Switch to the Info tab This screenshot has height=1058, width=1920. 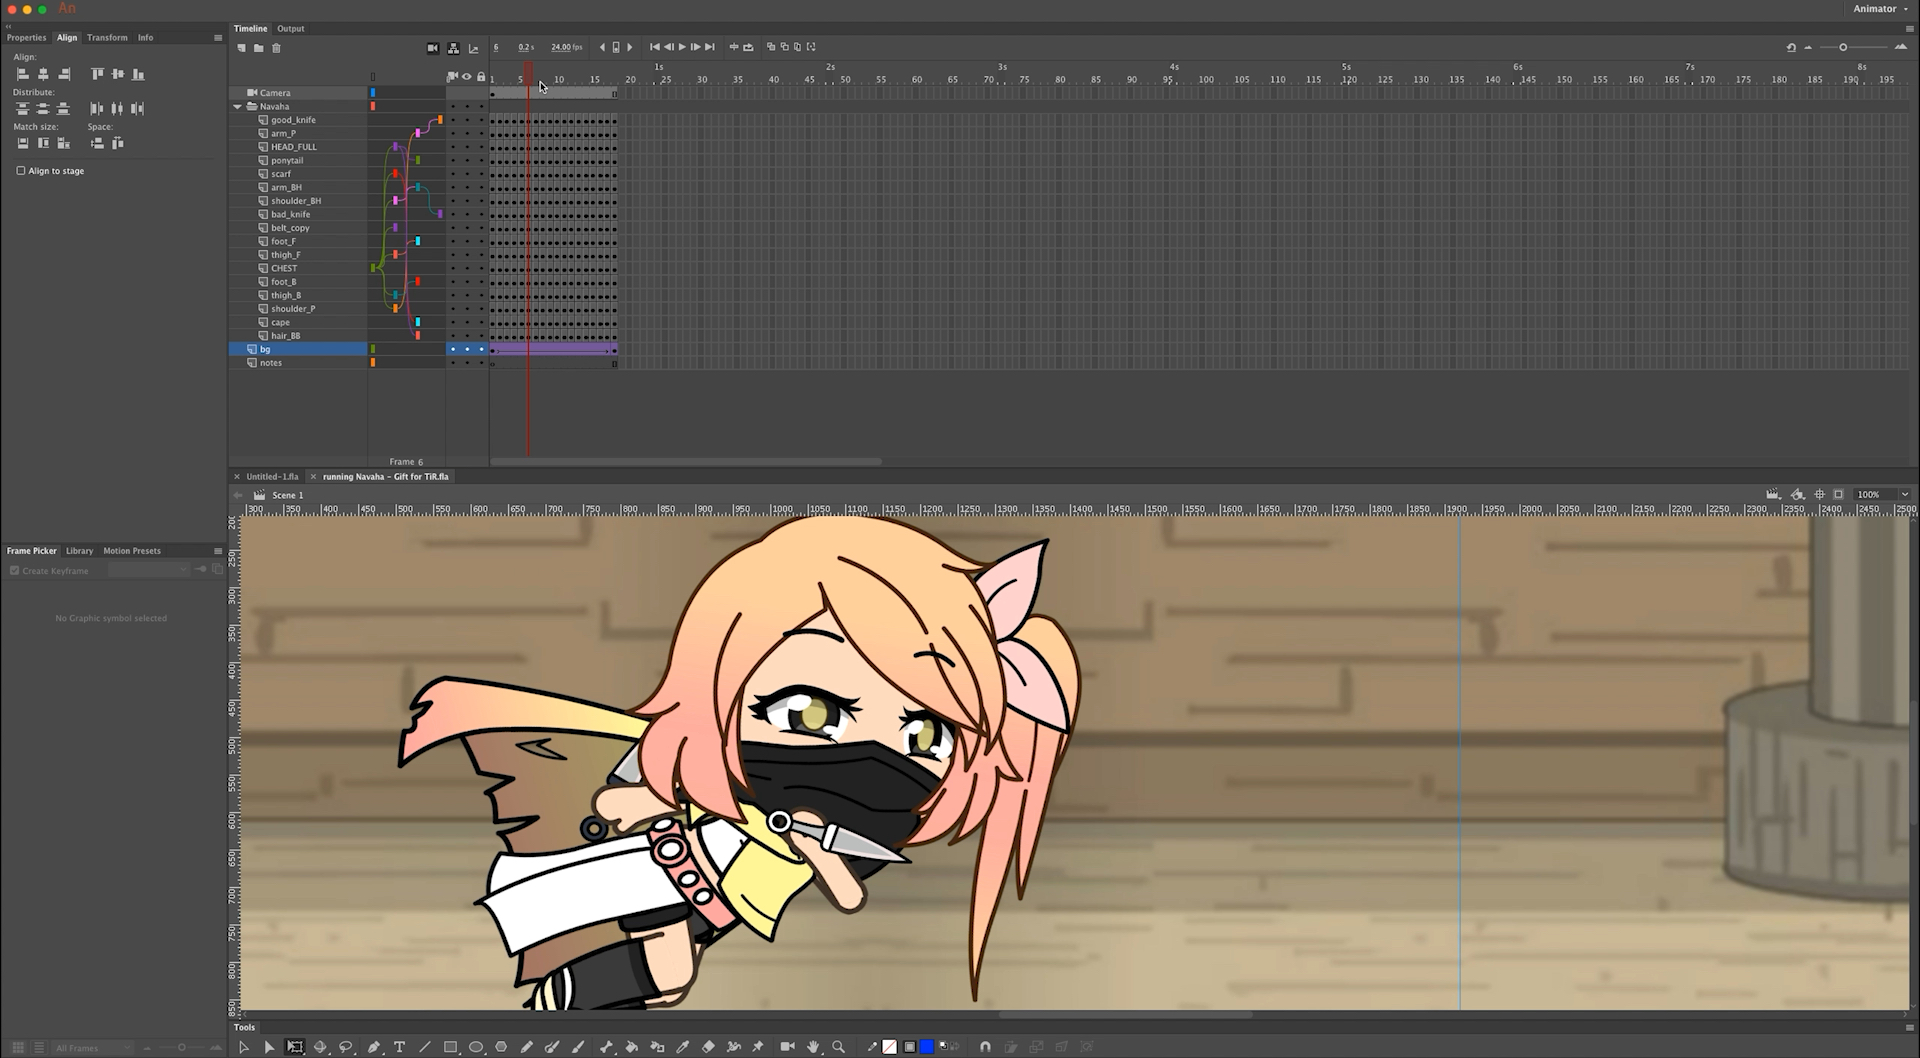coord(146,38)
